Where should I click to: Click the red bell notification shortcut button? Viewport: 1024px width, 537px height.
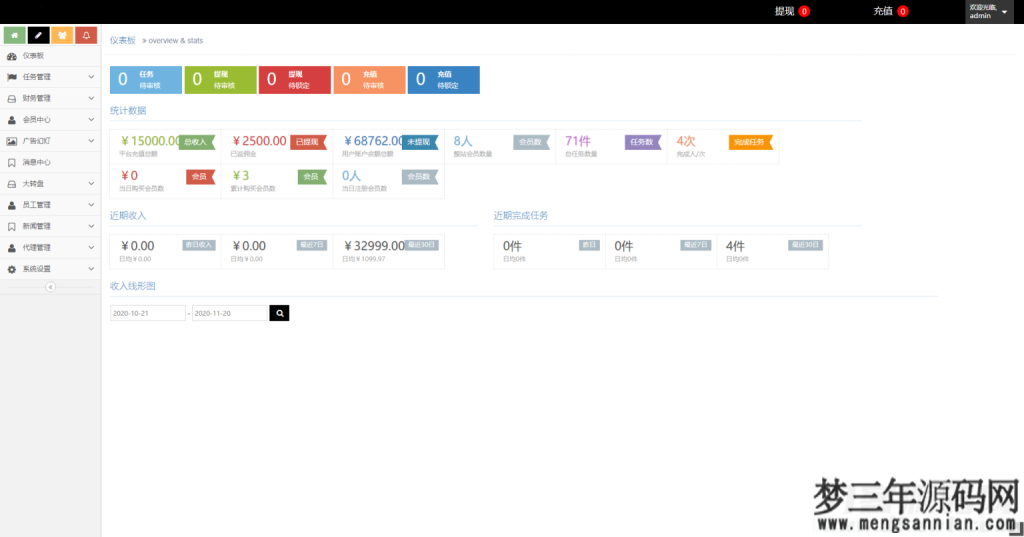pyautogui.click(x=86, y=35)
